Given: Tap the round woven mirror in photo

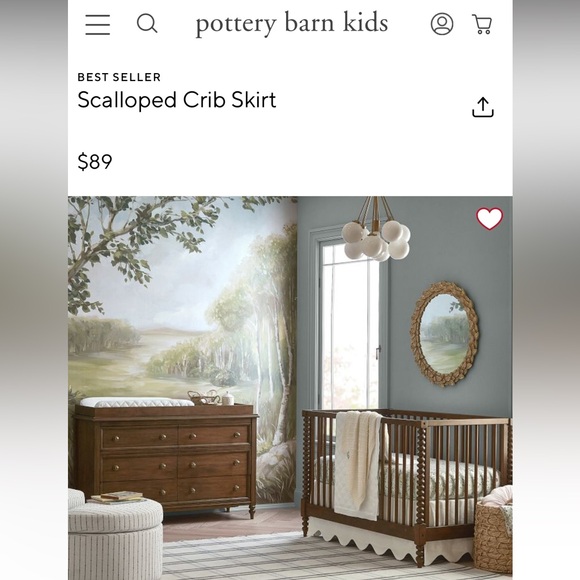Looking at the screenshot, I should [x=444, y=334].
